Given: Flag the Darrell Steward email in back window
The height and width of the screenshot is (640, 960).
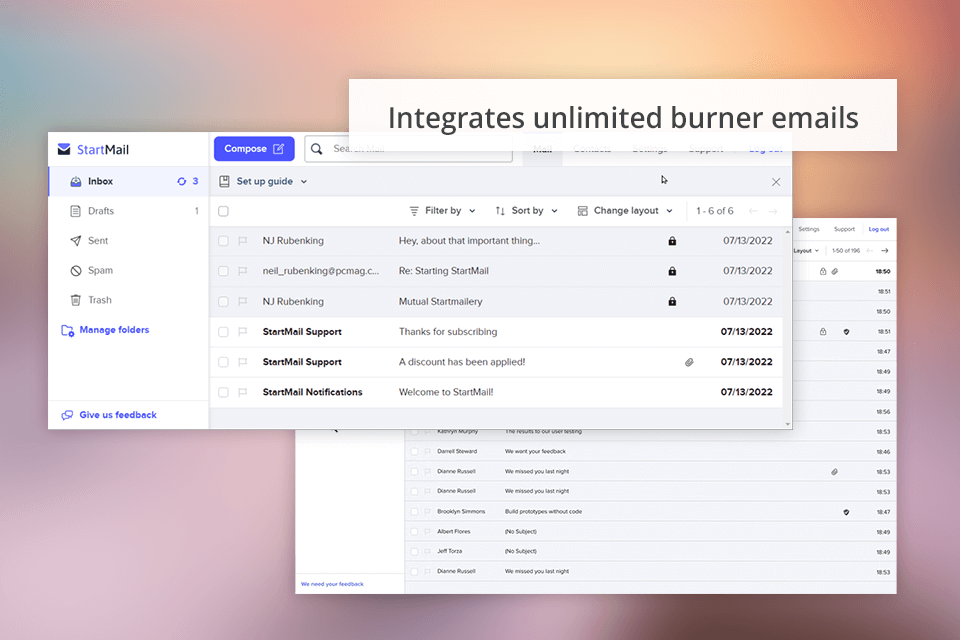Looking at the screenshot, I should point(427,451).
